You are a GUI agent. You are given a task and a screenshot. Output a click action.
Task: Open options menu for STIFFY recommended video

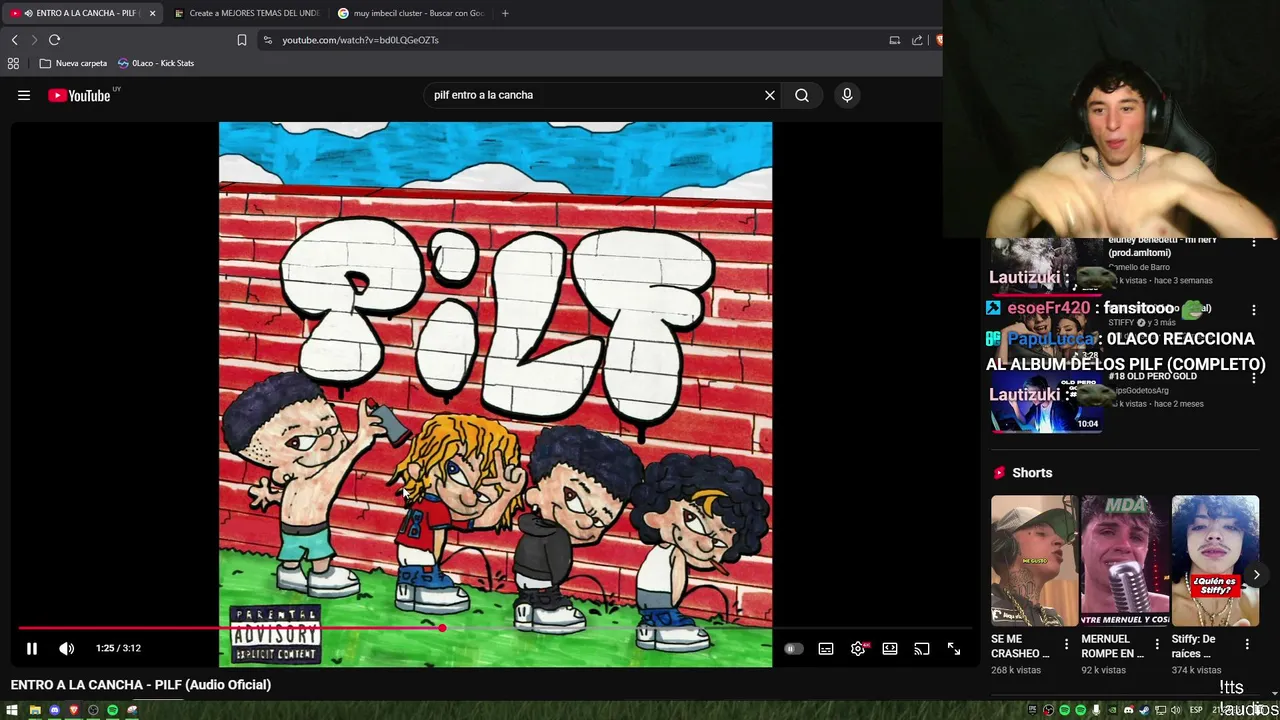(1254, 310)
